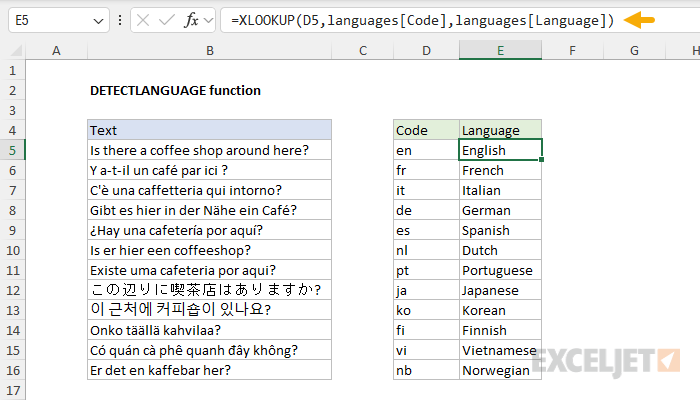The image size is (700, 400).
Task: Expand the Name Box dropdown arrow
Action: (x=98, y=21)
